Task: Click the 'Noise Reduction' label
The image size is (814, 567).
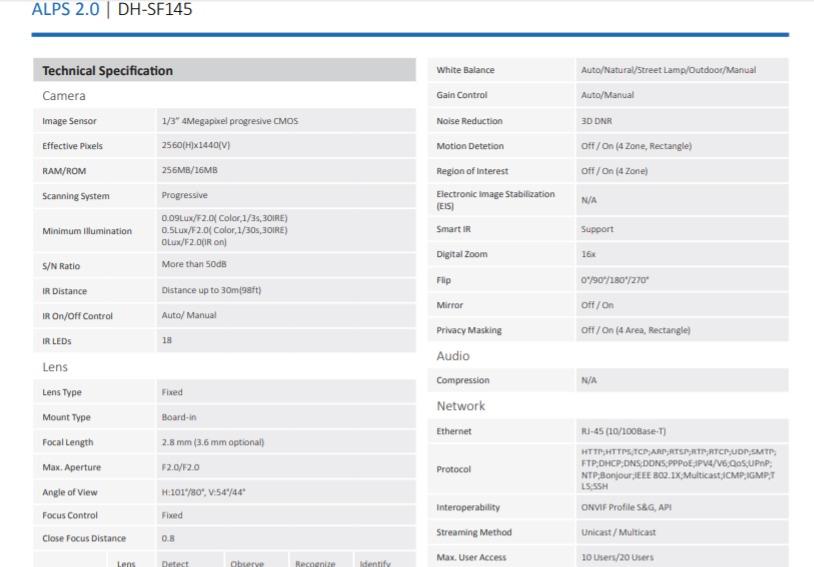Action: tap(470, 121)
